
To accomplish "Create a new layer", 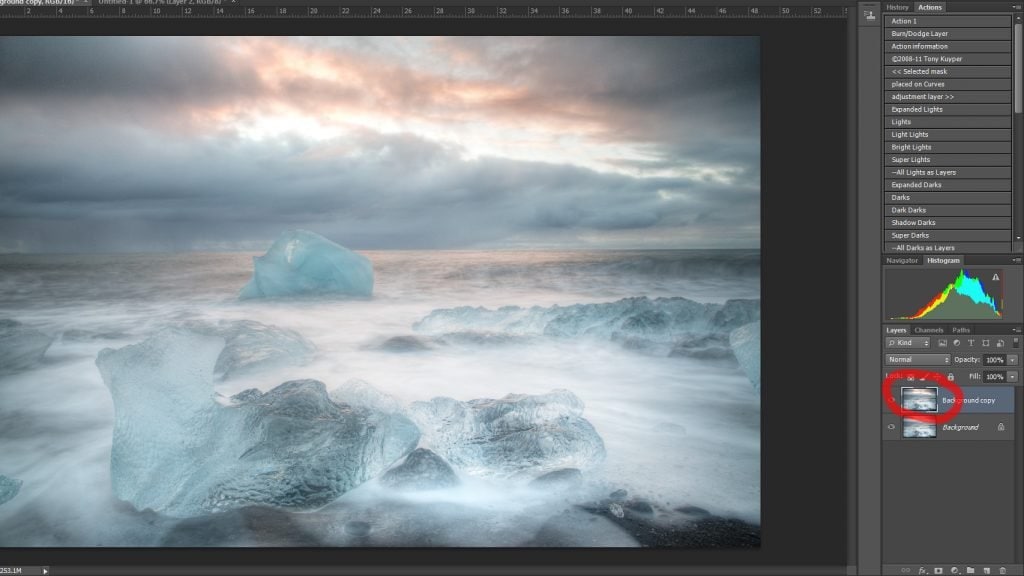I will (x=987, y=570).
